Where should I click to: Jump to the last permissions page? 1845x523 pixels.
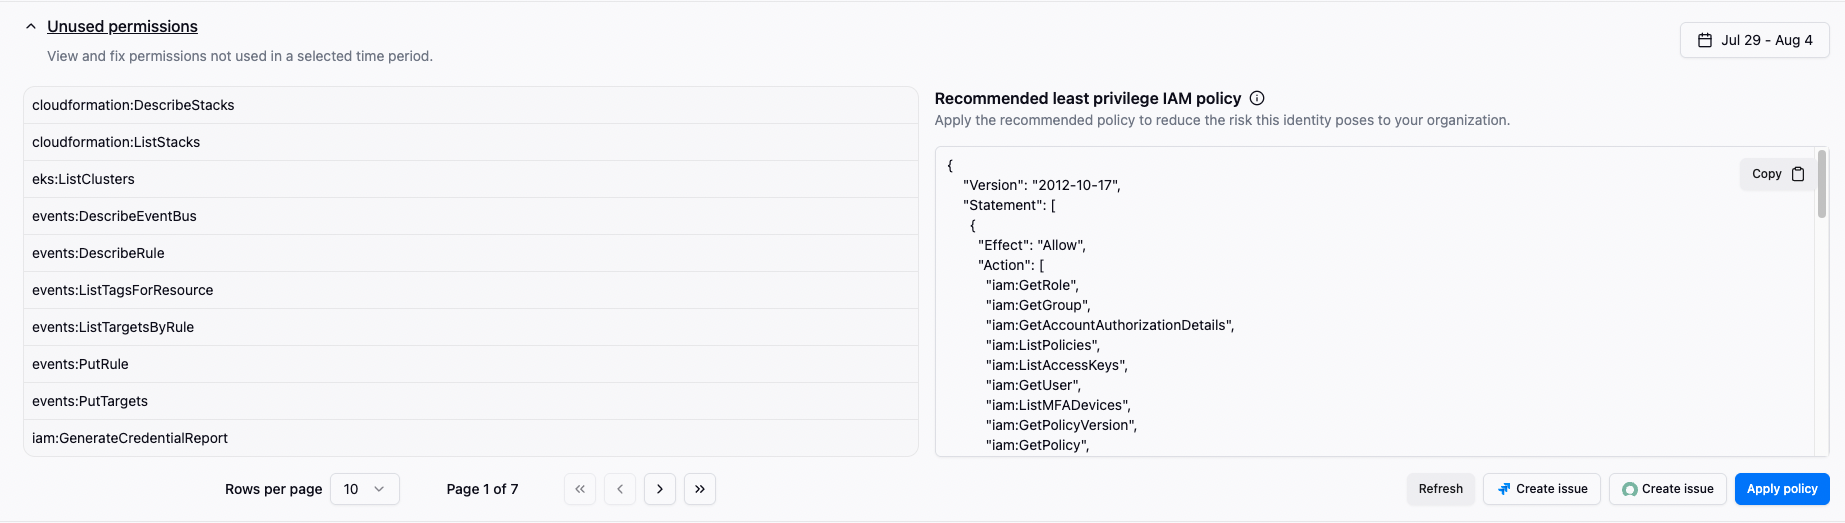pyautogui.click(x=700, y=489)
